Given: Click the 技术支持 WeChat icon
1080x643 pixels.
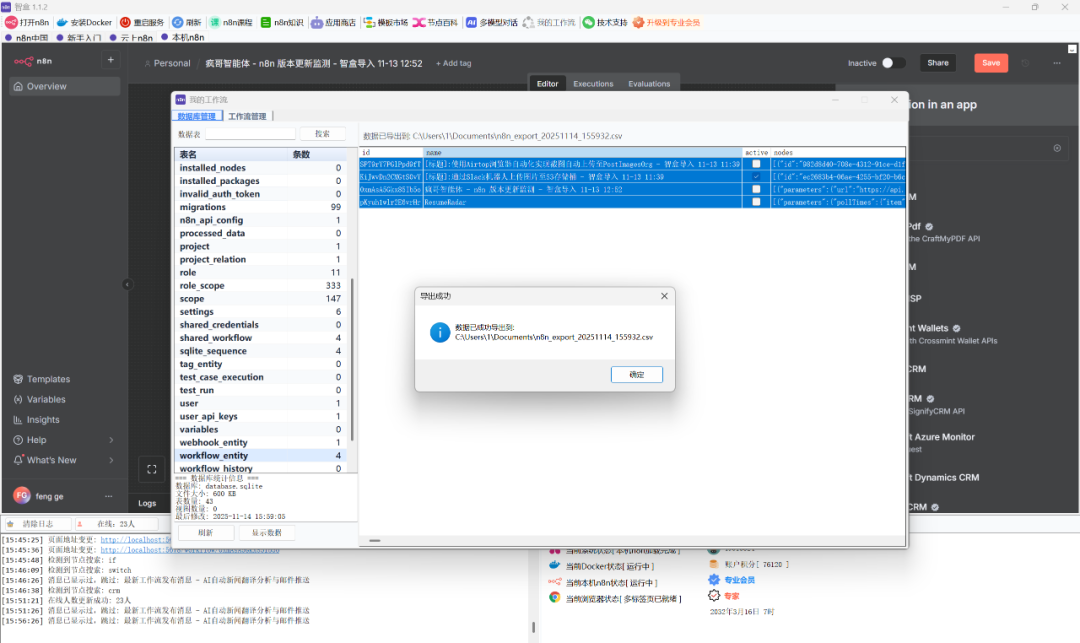Looking at the screenshot, I should (x=589, y=22).
